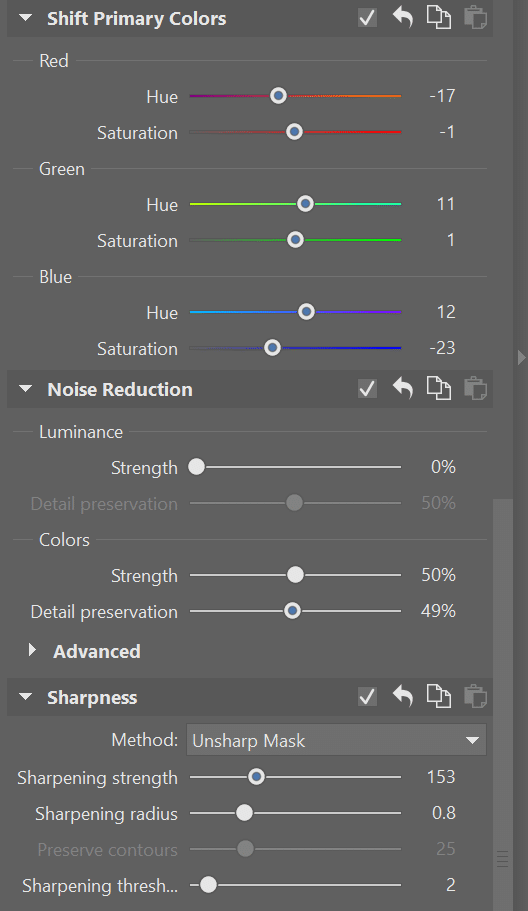Viewport: 528px width, 911px height.
Task: Uncheck the Sharpness enable checkbox
Action: coord(367,696)
